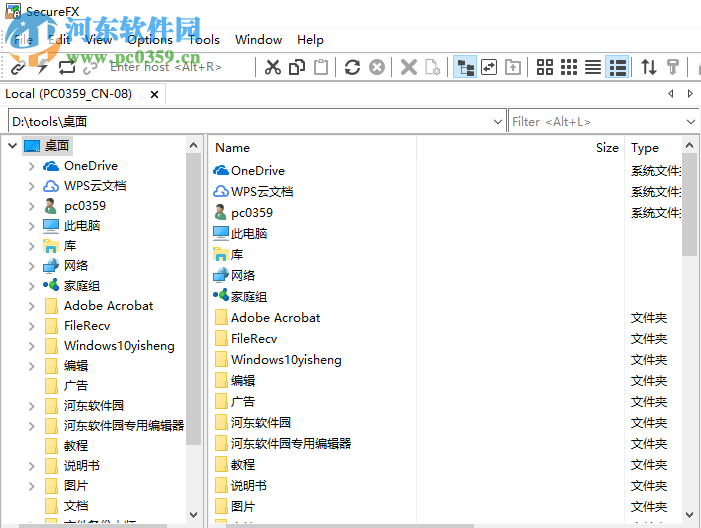Expand pc0359 node in the tree
The image size is (701, 528).
tap(31, 206)
